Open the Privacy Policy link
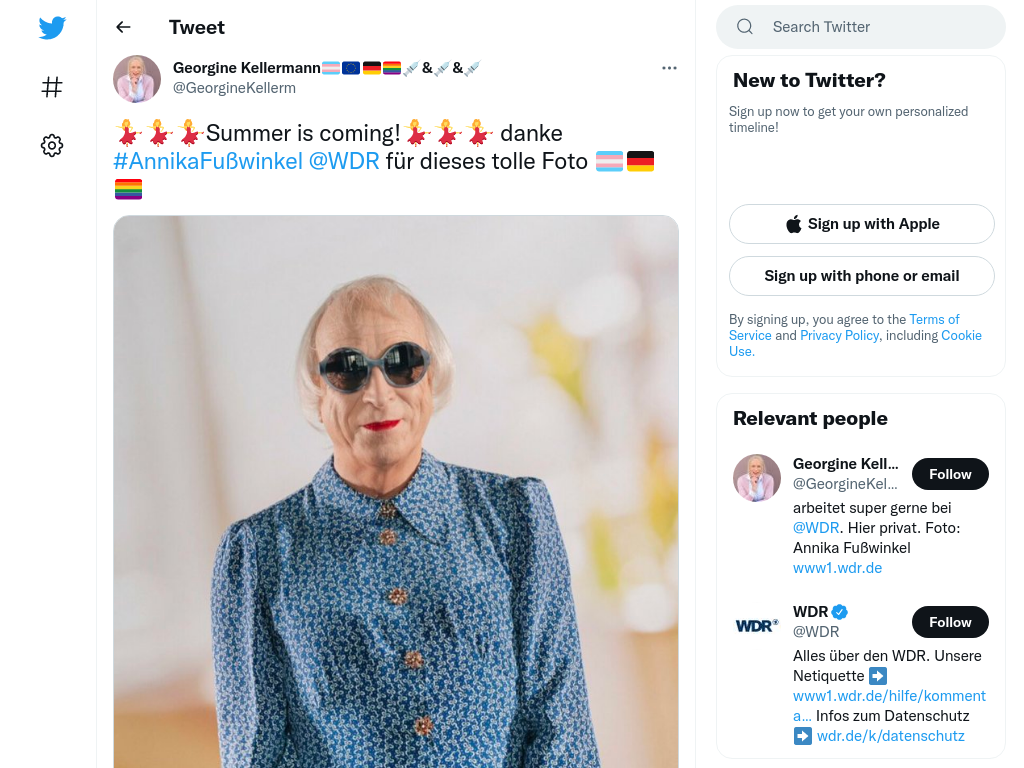The height and width of the screenshot is (768, 1024). [x=839, y=336]
